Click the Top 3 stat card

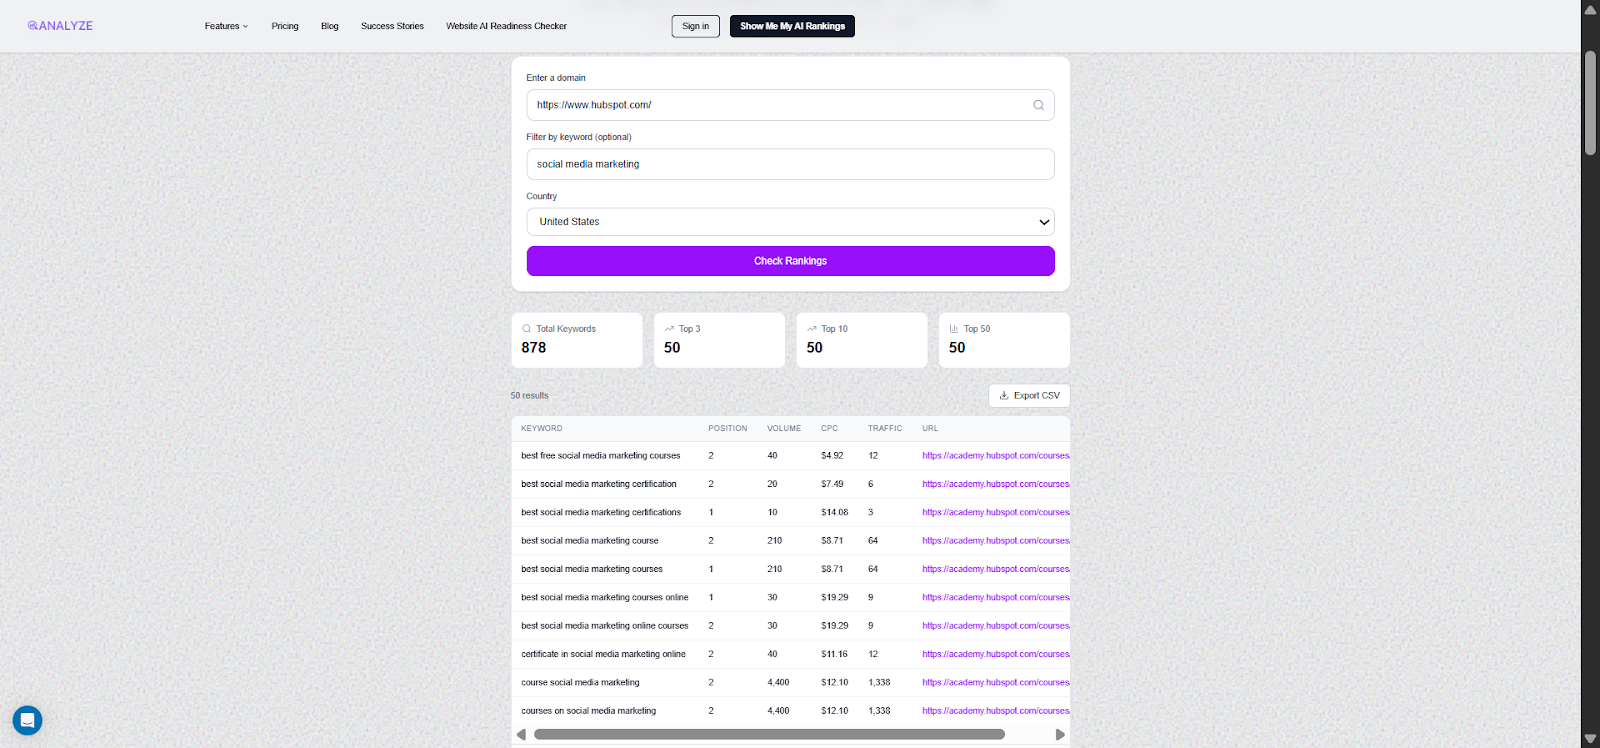pyautogui.click(x=719, y=340)
